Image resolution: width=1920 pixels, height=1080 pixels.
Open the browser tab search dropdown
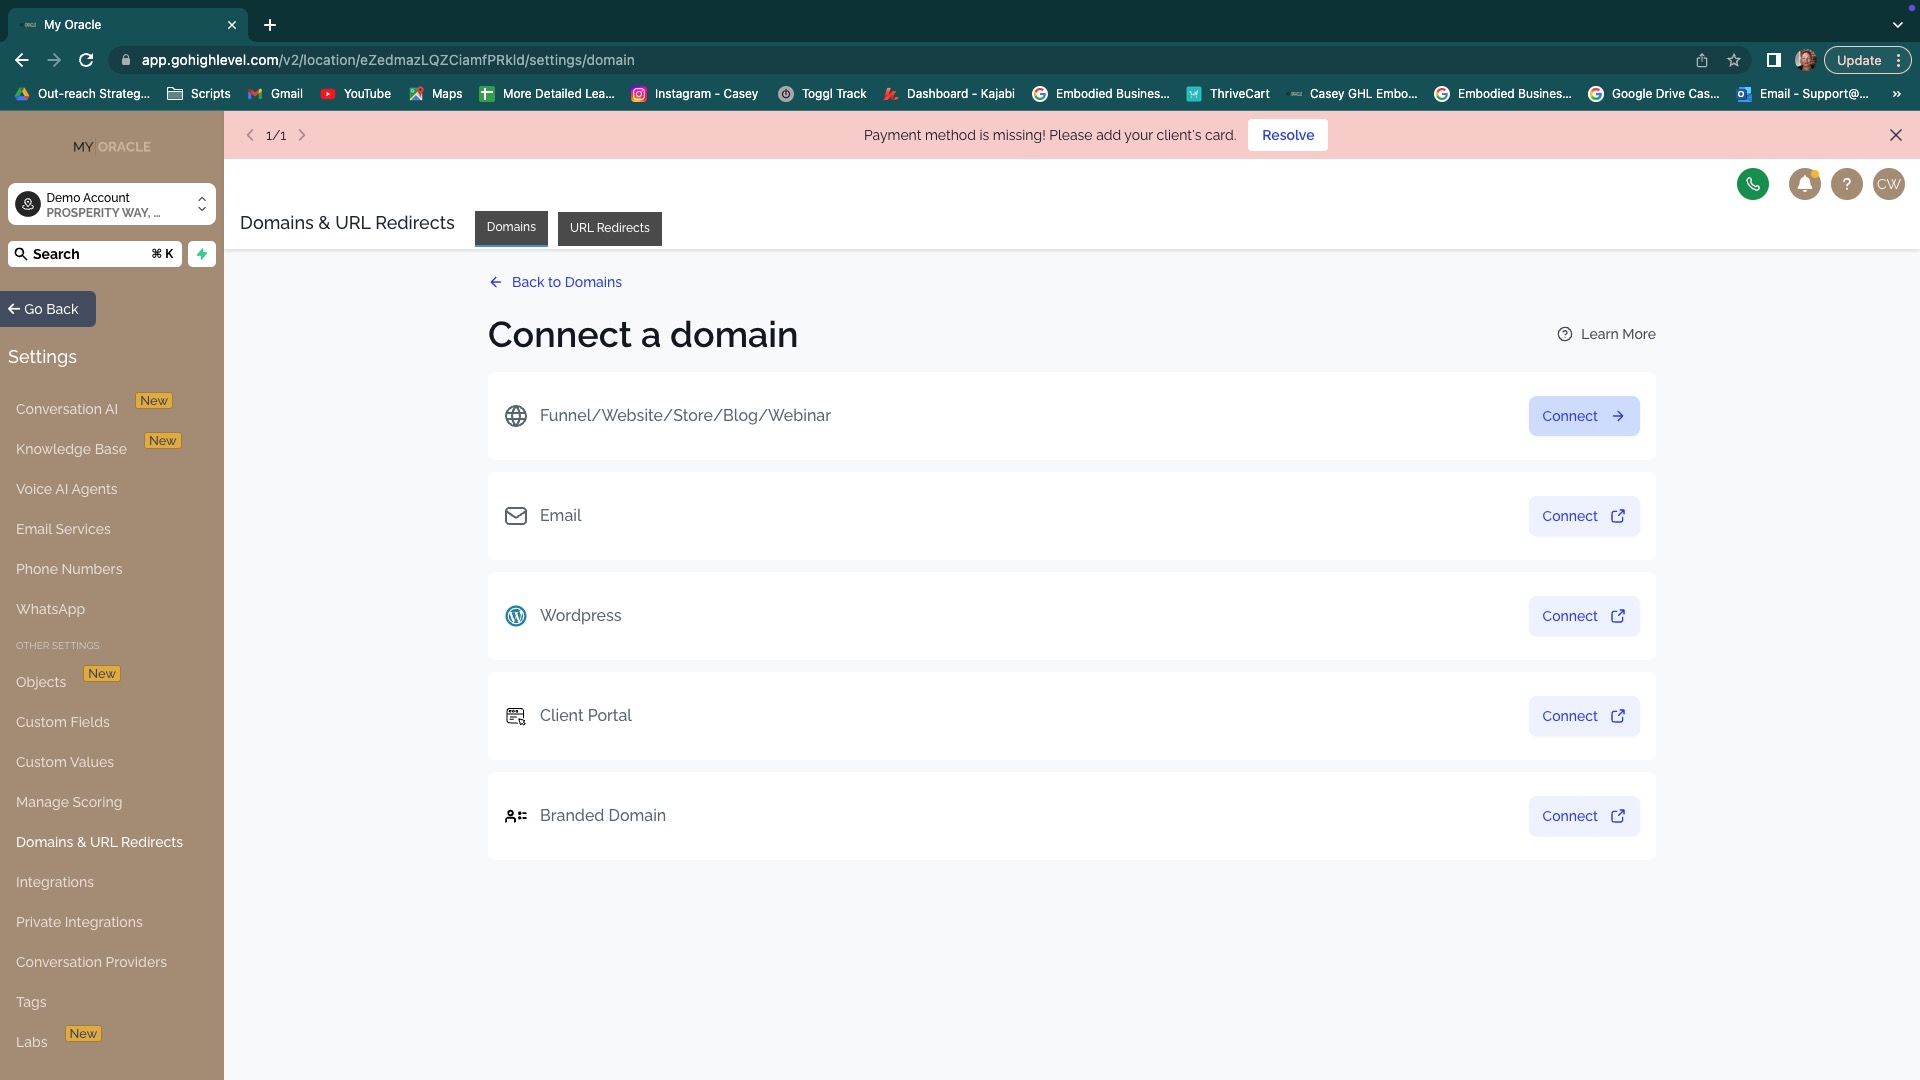point(1897,24)
